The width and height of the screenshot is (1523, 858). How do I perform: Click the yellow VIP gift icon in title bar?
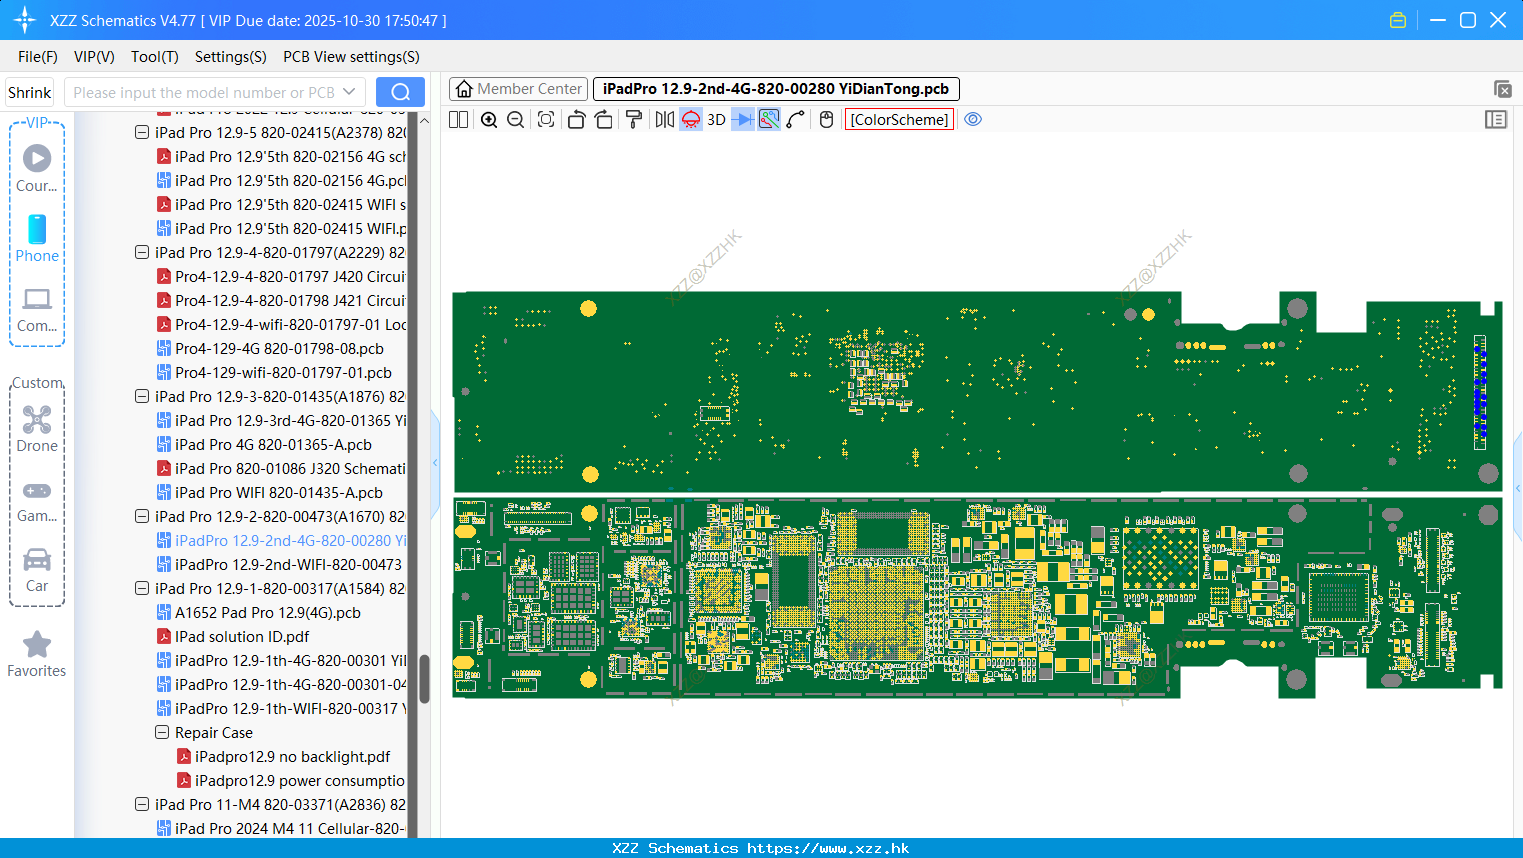click(1398, 20)
